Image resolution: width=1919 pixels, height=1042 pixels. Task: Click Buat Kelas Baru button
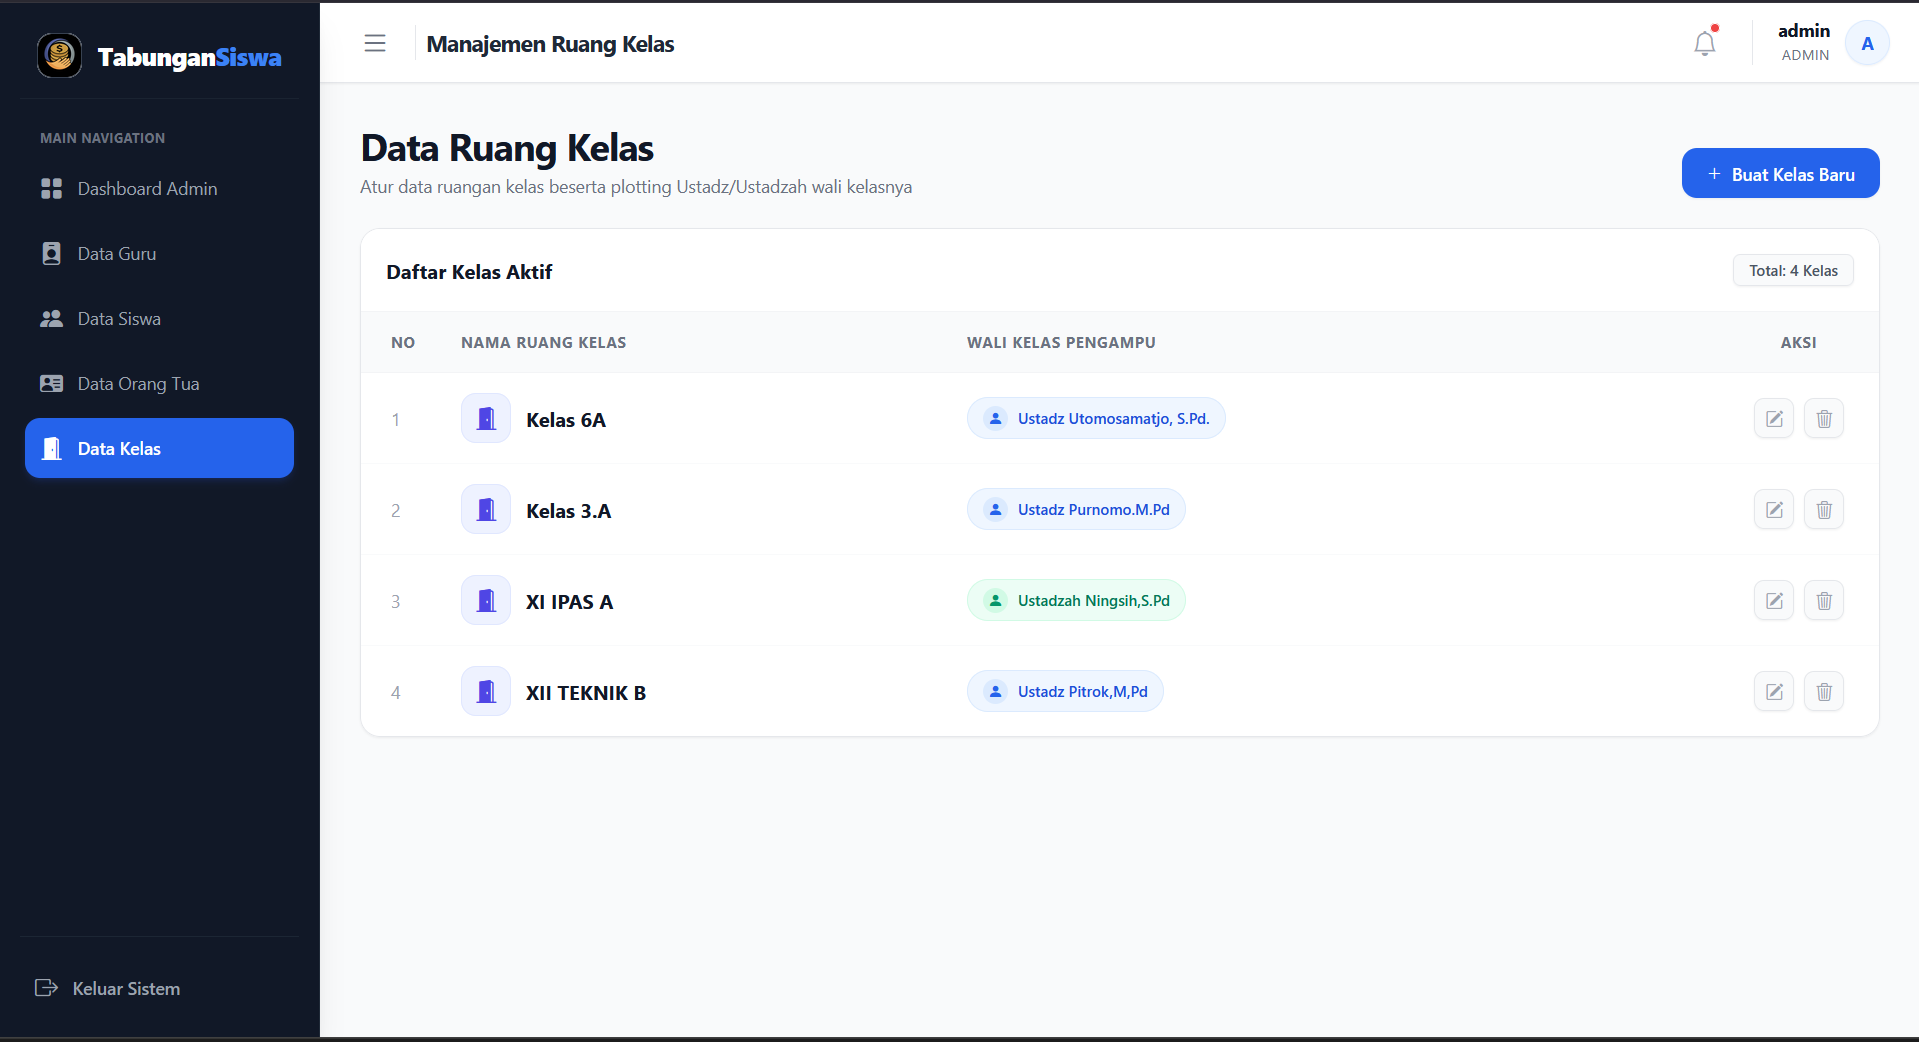1780,173
